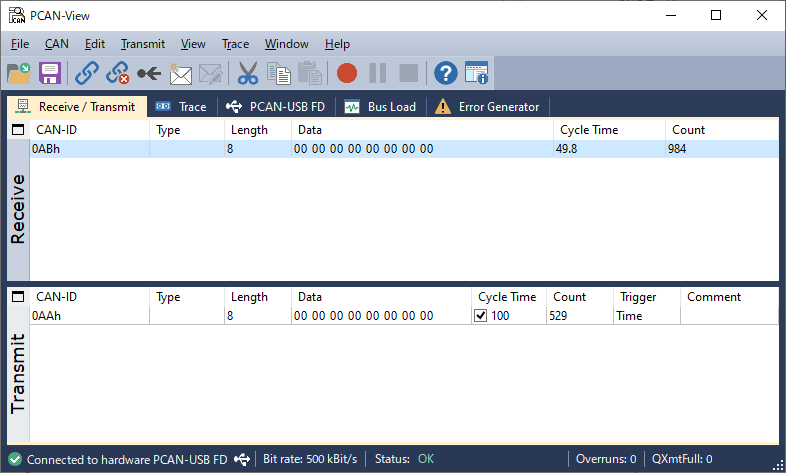Click the Transmit CAN-ID column header
The image size is (786, 473).
point(89,297)
